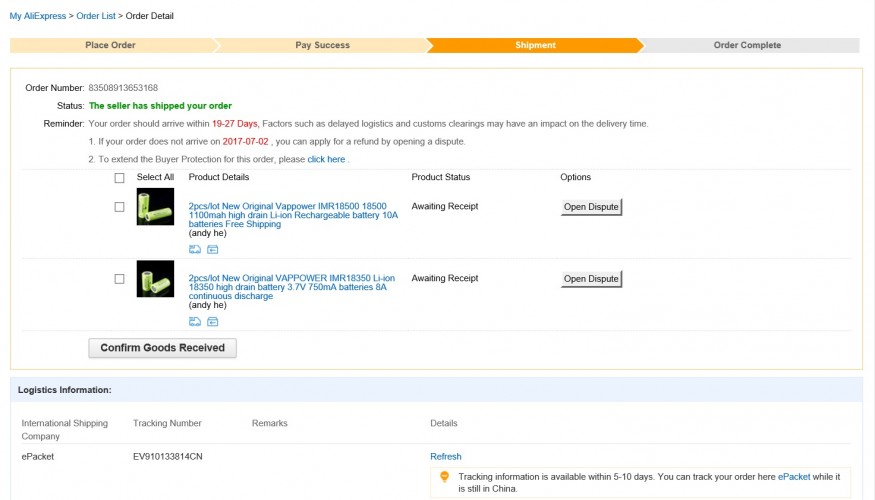Tick the Select All checkbox
Viewport: 875px width, 500px height.
[x=120, y=178]
